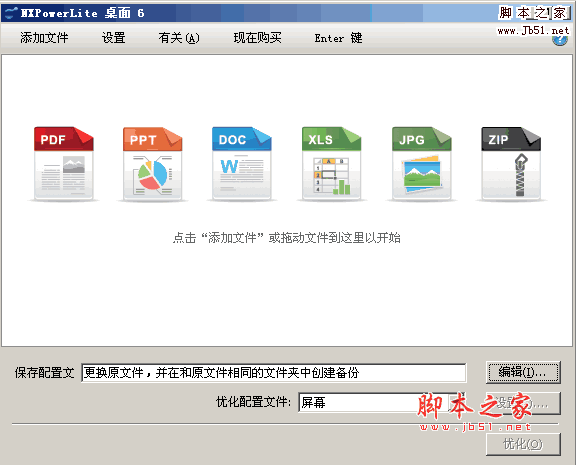Click the 设置 button beside 优化配置文件
This screenshot has height=465, width=576.
point(523,403)
